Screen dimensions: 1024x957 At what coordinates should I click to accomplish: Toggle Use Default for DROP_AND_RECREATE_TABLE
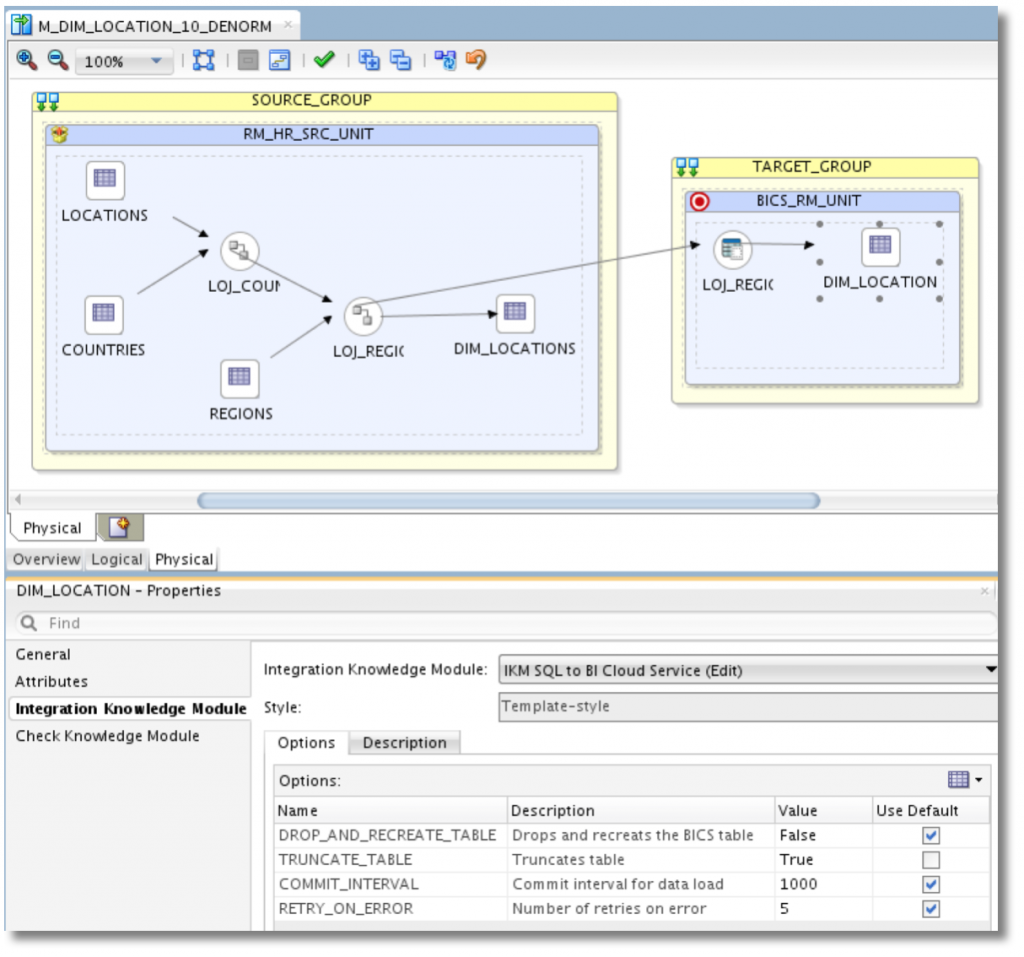coord(931,835)
